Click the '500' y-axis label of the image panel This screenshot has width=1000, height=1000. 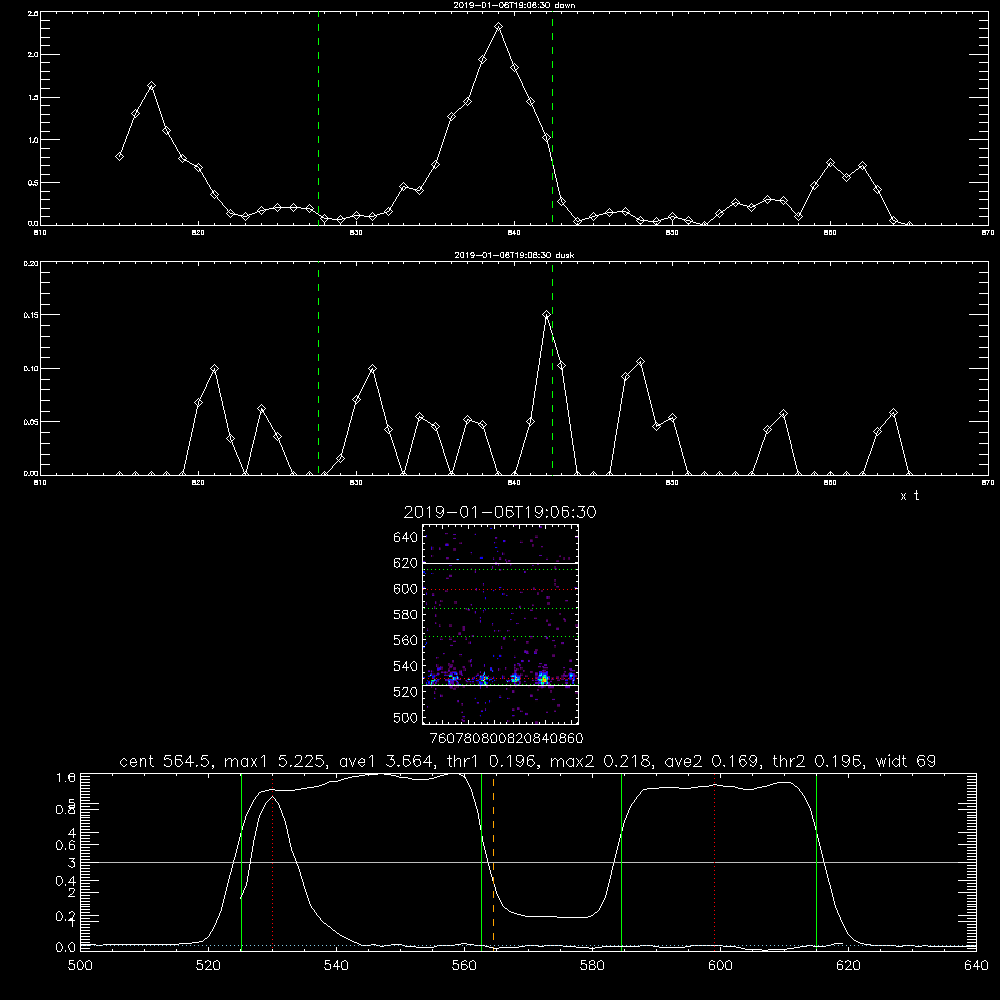coord(406,718)
